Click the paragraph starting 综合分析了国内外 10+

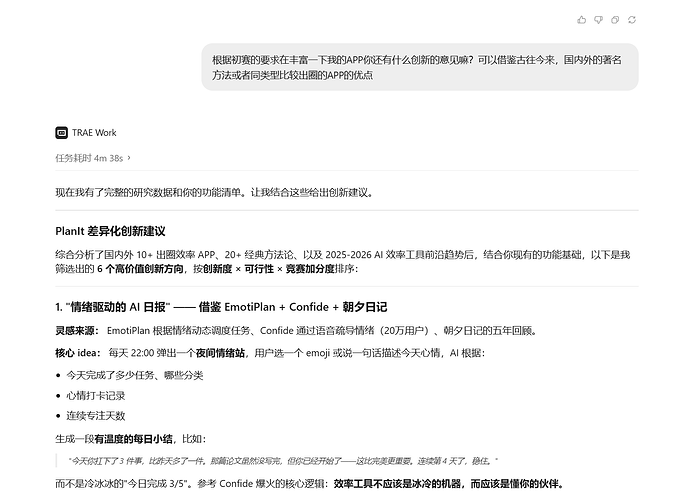[343, 262]
